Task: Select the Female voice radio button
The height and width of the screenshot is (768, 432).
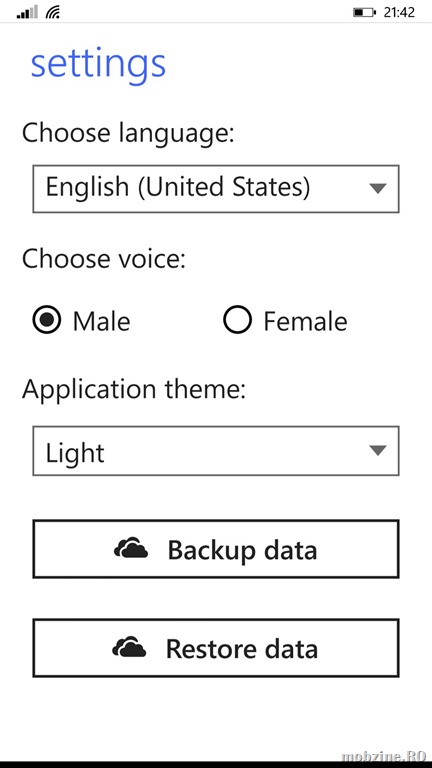Action: [x=237, y=320]
